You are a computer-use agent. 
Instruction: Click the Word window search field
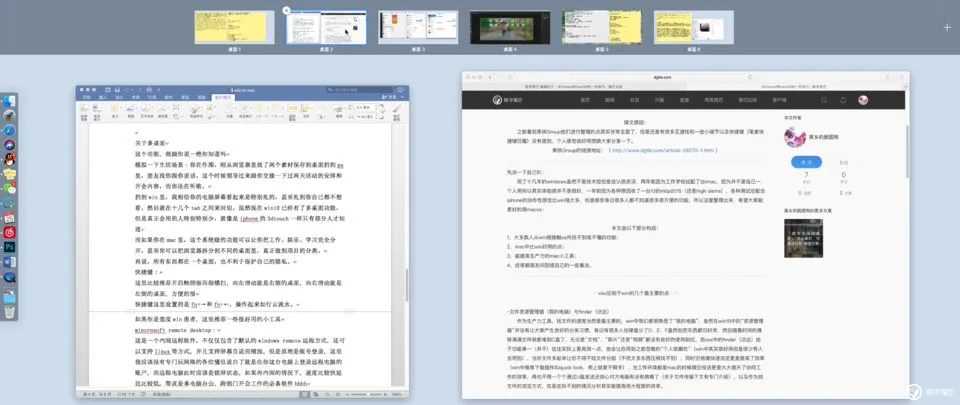(x=359, y=90)
